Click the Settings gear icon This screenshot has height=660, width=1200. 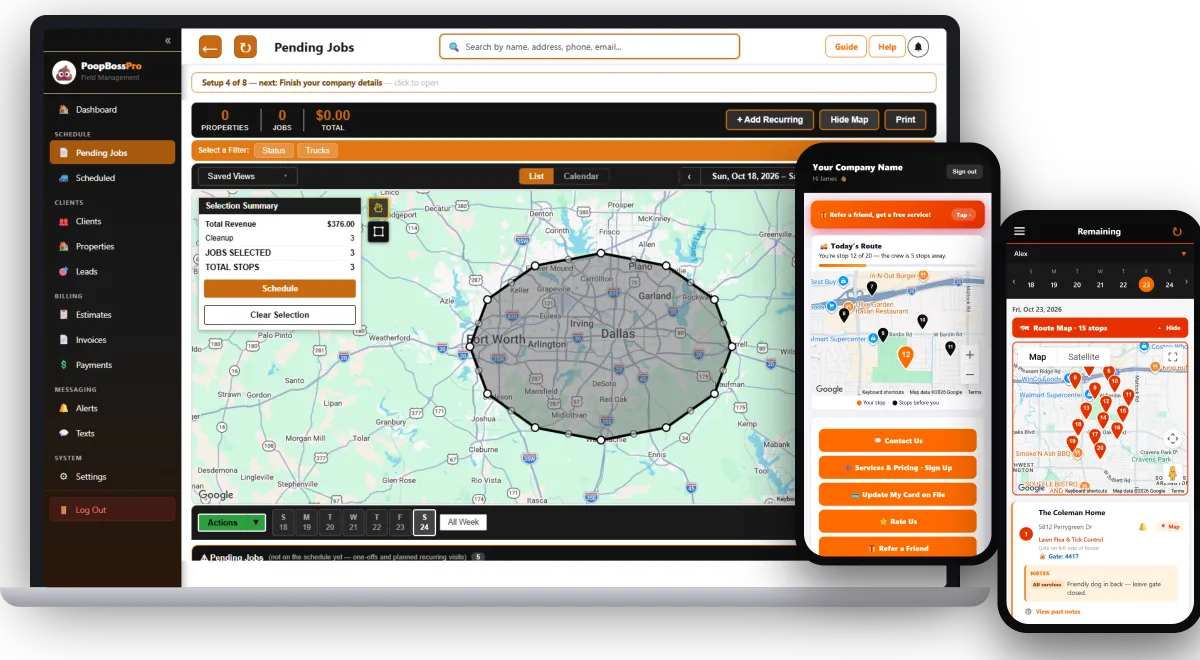point(64,477)
